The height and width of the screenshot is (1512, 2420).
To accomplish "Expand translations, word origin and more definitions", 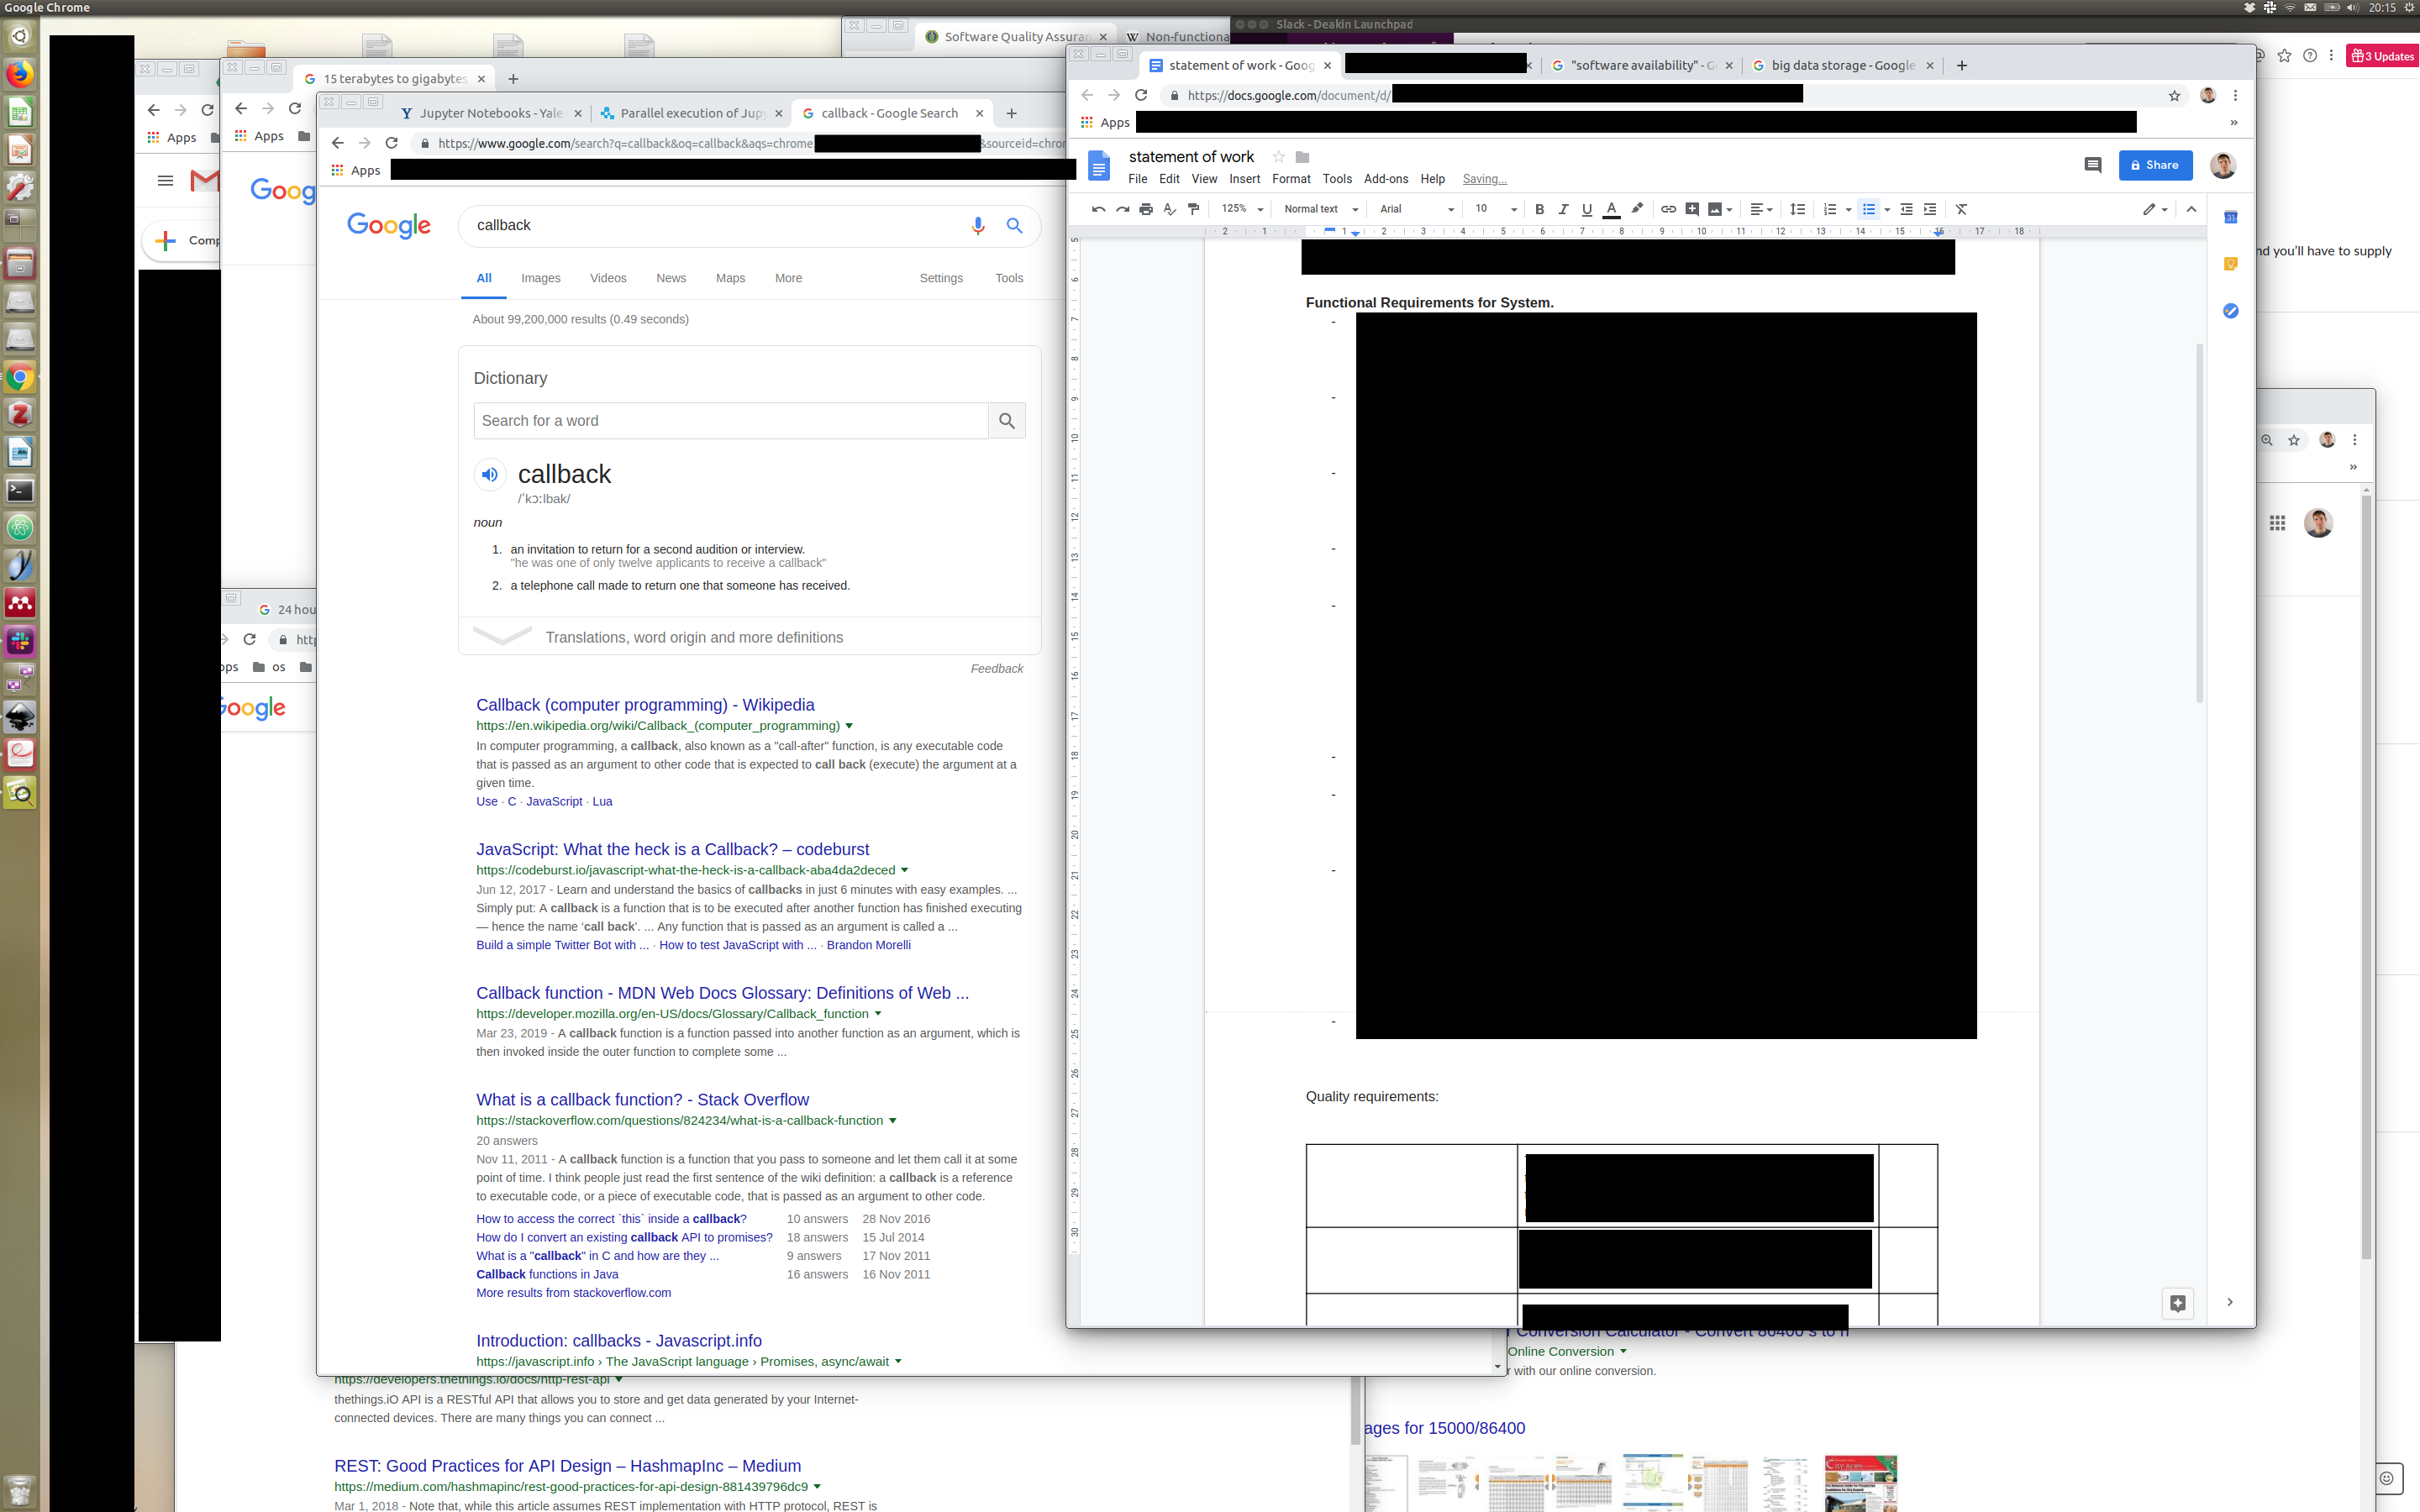I will pyautogui.click(x=693, y=637).
